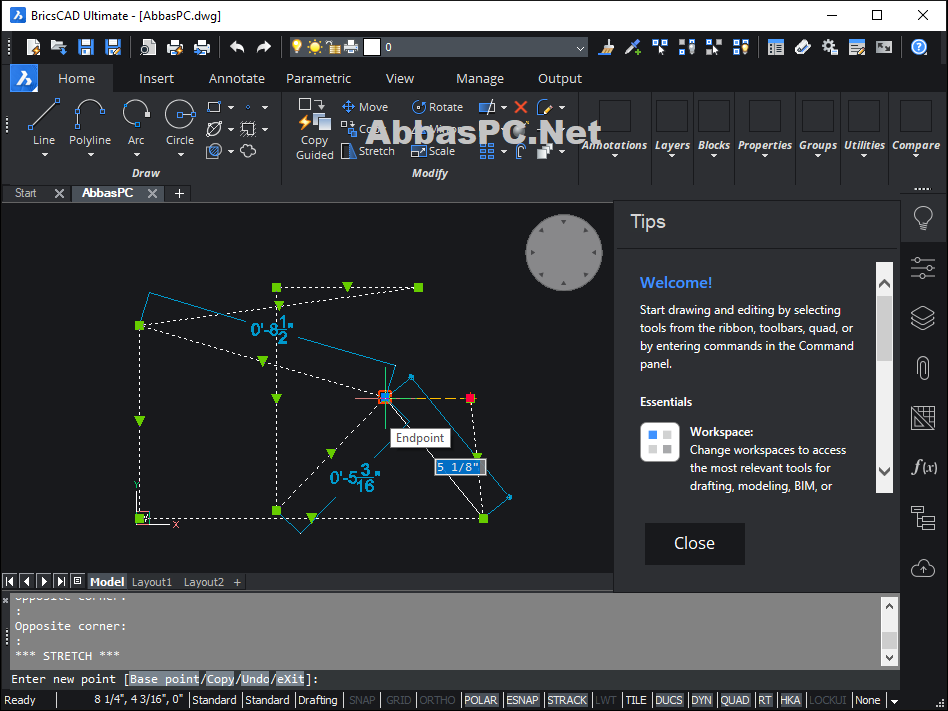Click the Undo option in command prompt

255,679
